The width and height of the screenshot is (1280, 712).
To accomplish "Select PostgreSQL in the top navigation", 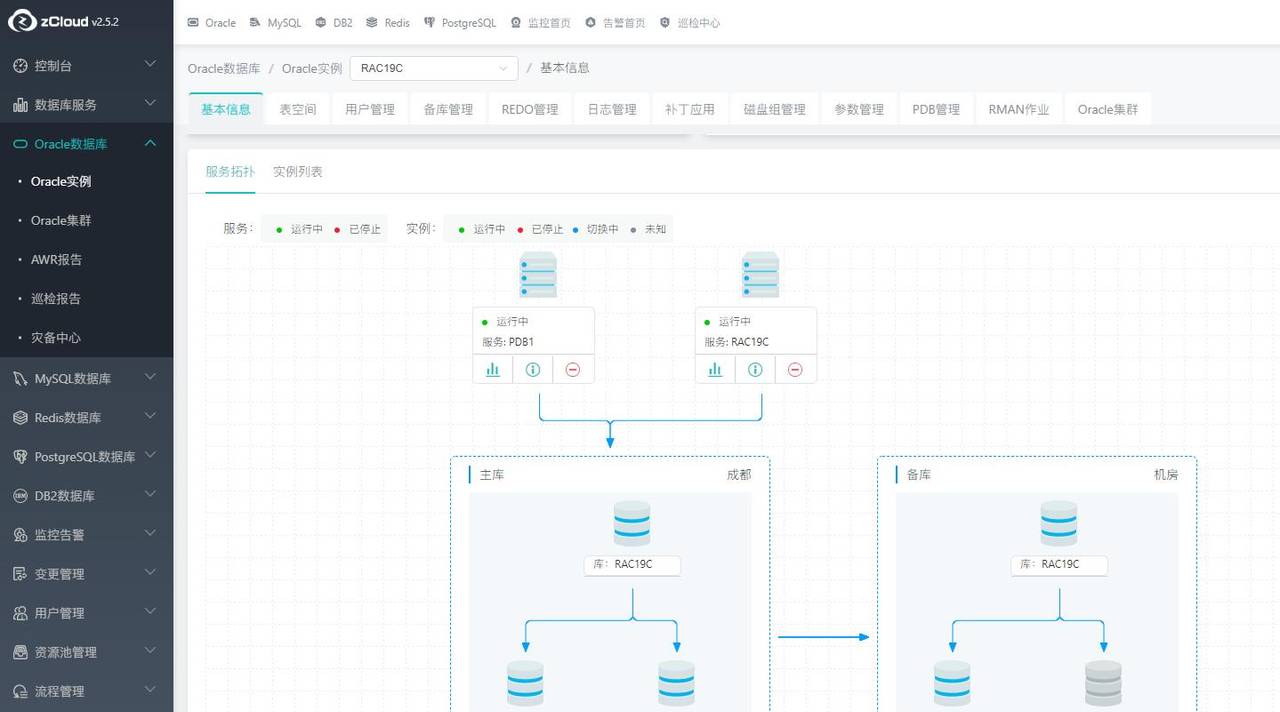I will coord(459,22).
